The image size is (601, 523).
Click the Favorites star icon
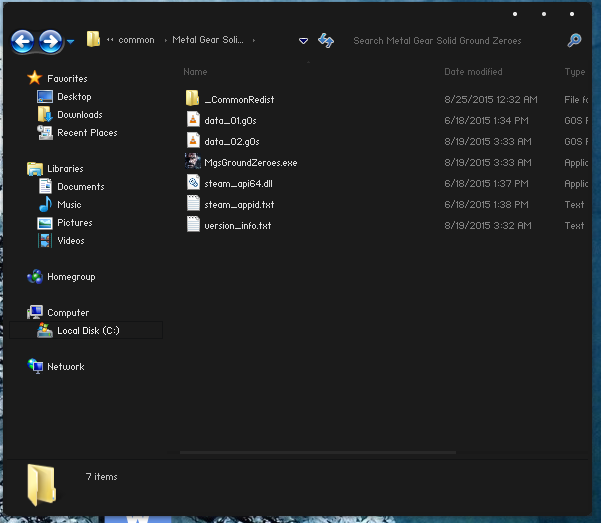[x=34, y=77]
